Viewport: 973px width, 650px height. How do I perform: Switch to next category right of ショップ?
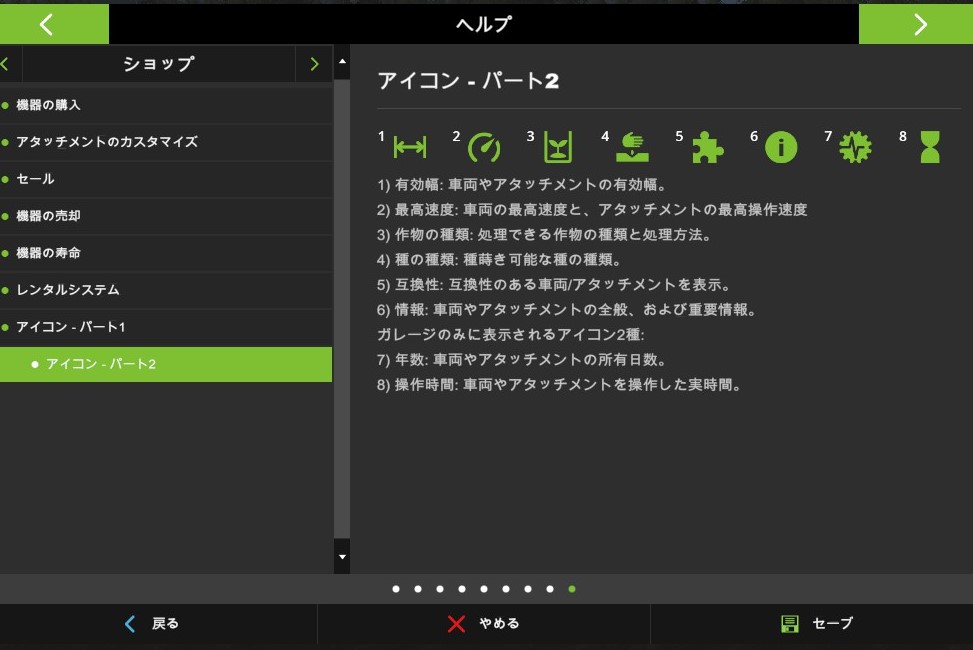pyautogui.click(x=314, y=64)
